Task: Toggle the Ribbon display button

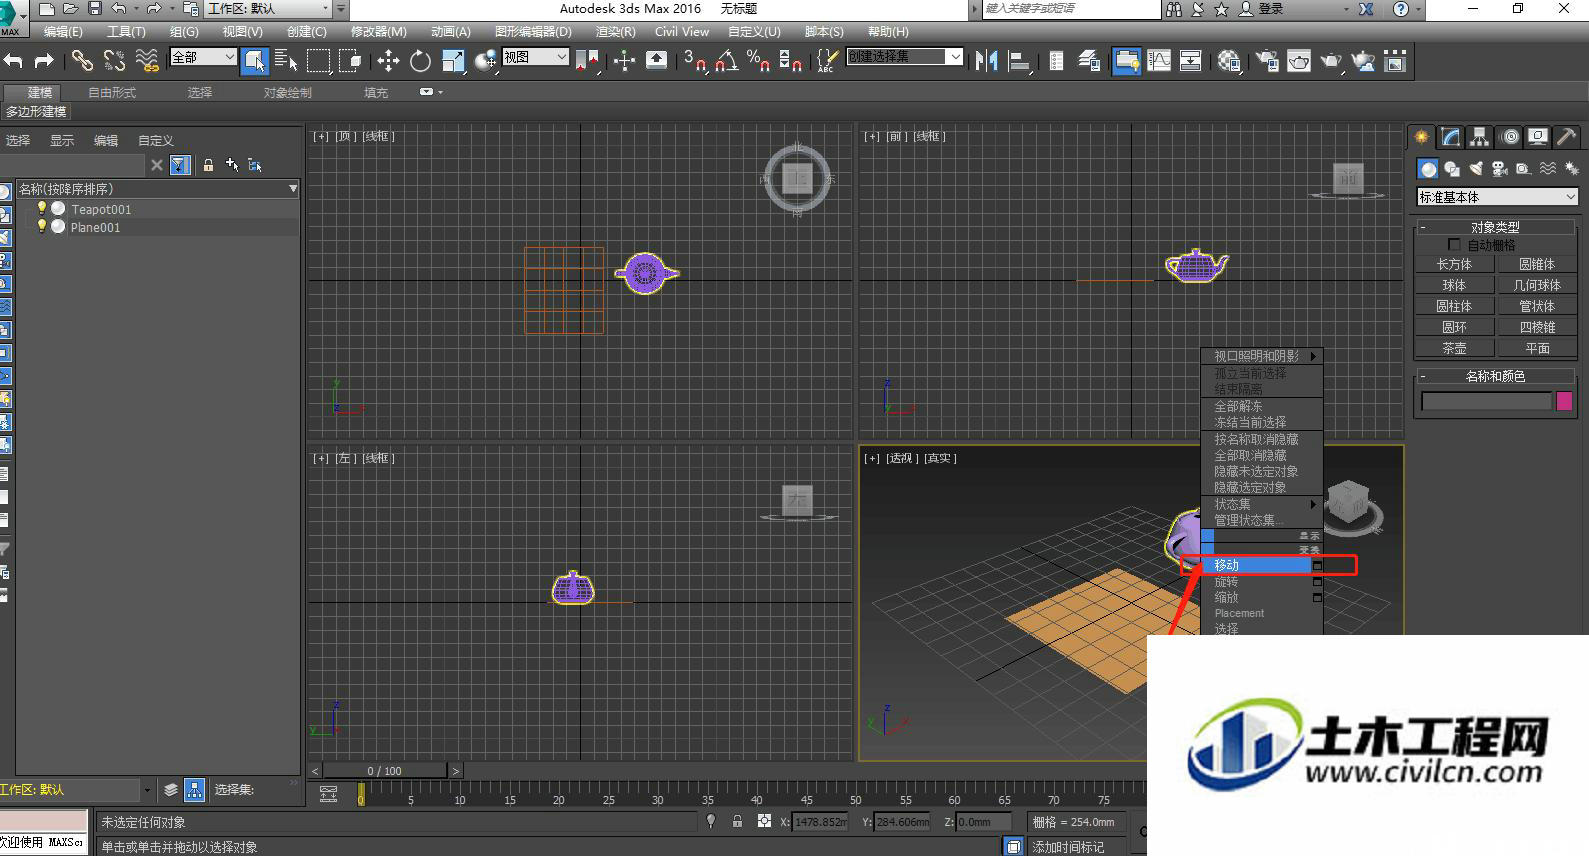Action: coord(1126,61)
